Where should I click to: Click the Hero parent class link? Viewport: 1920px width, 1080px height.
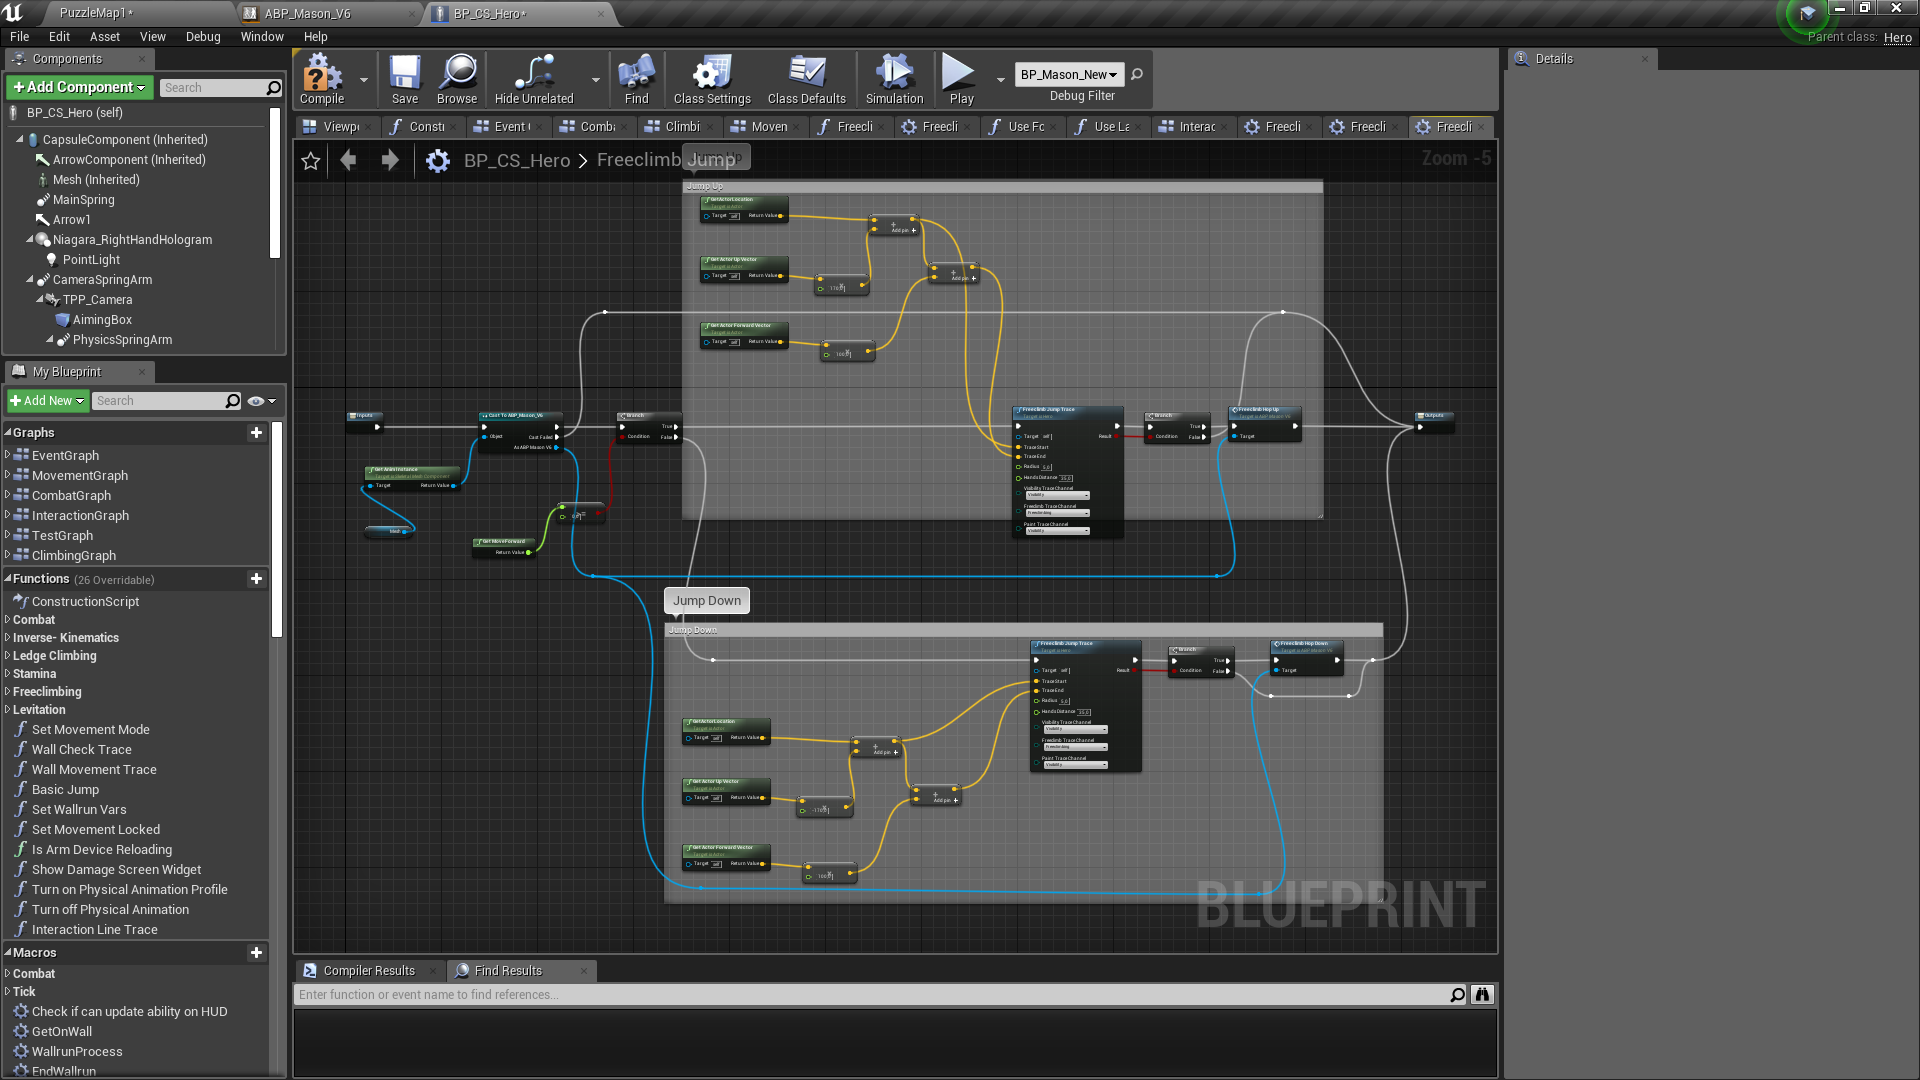1897,37
